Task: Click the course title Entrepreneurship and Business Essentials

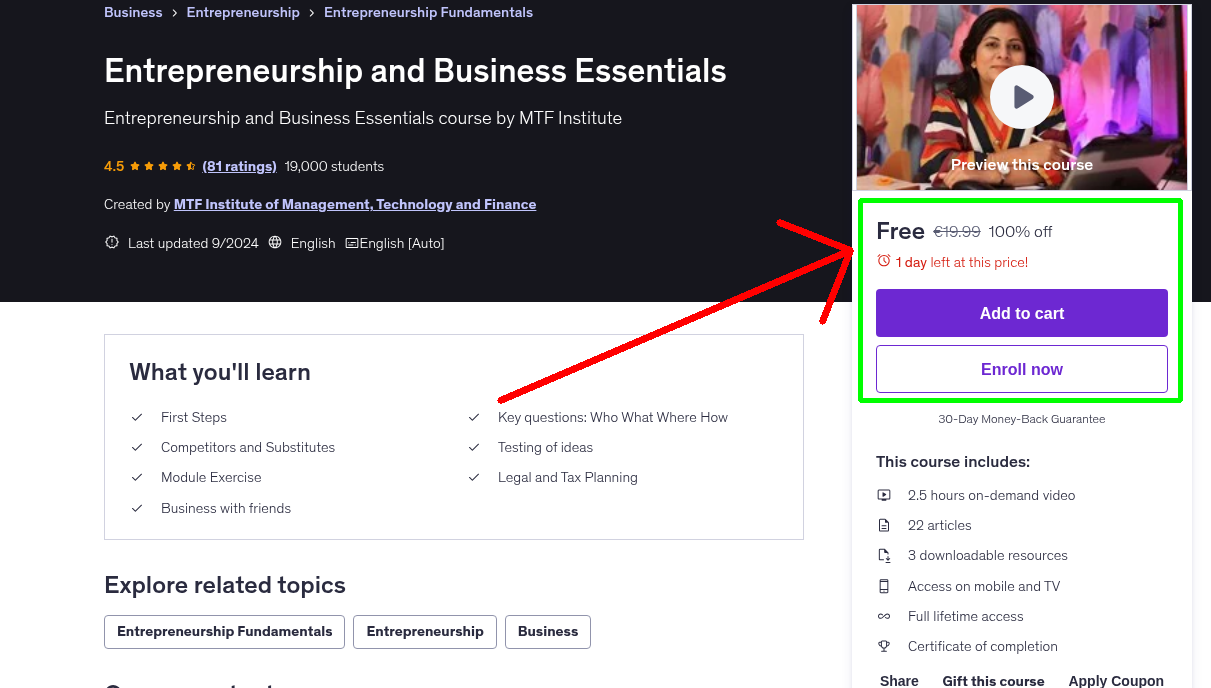Action: (x=415, y=71)
